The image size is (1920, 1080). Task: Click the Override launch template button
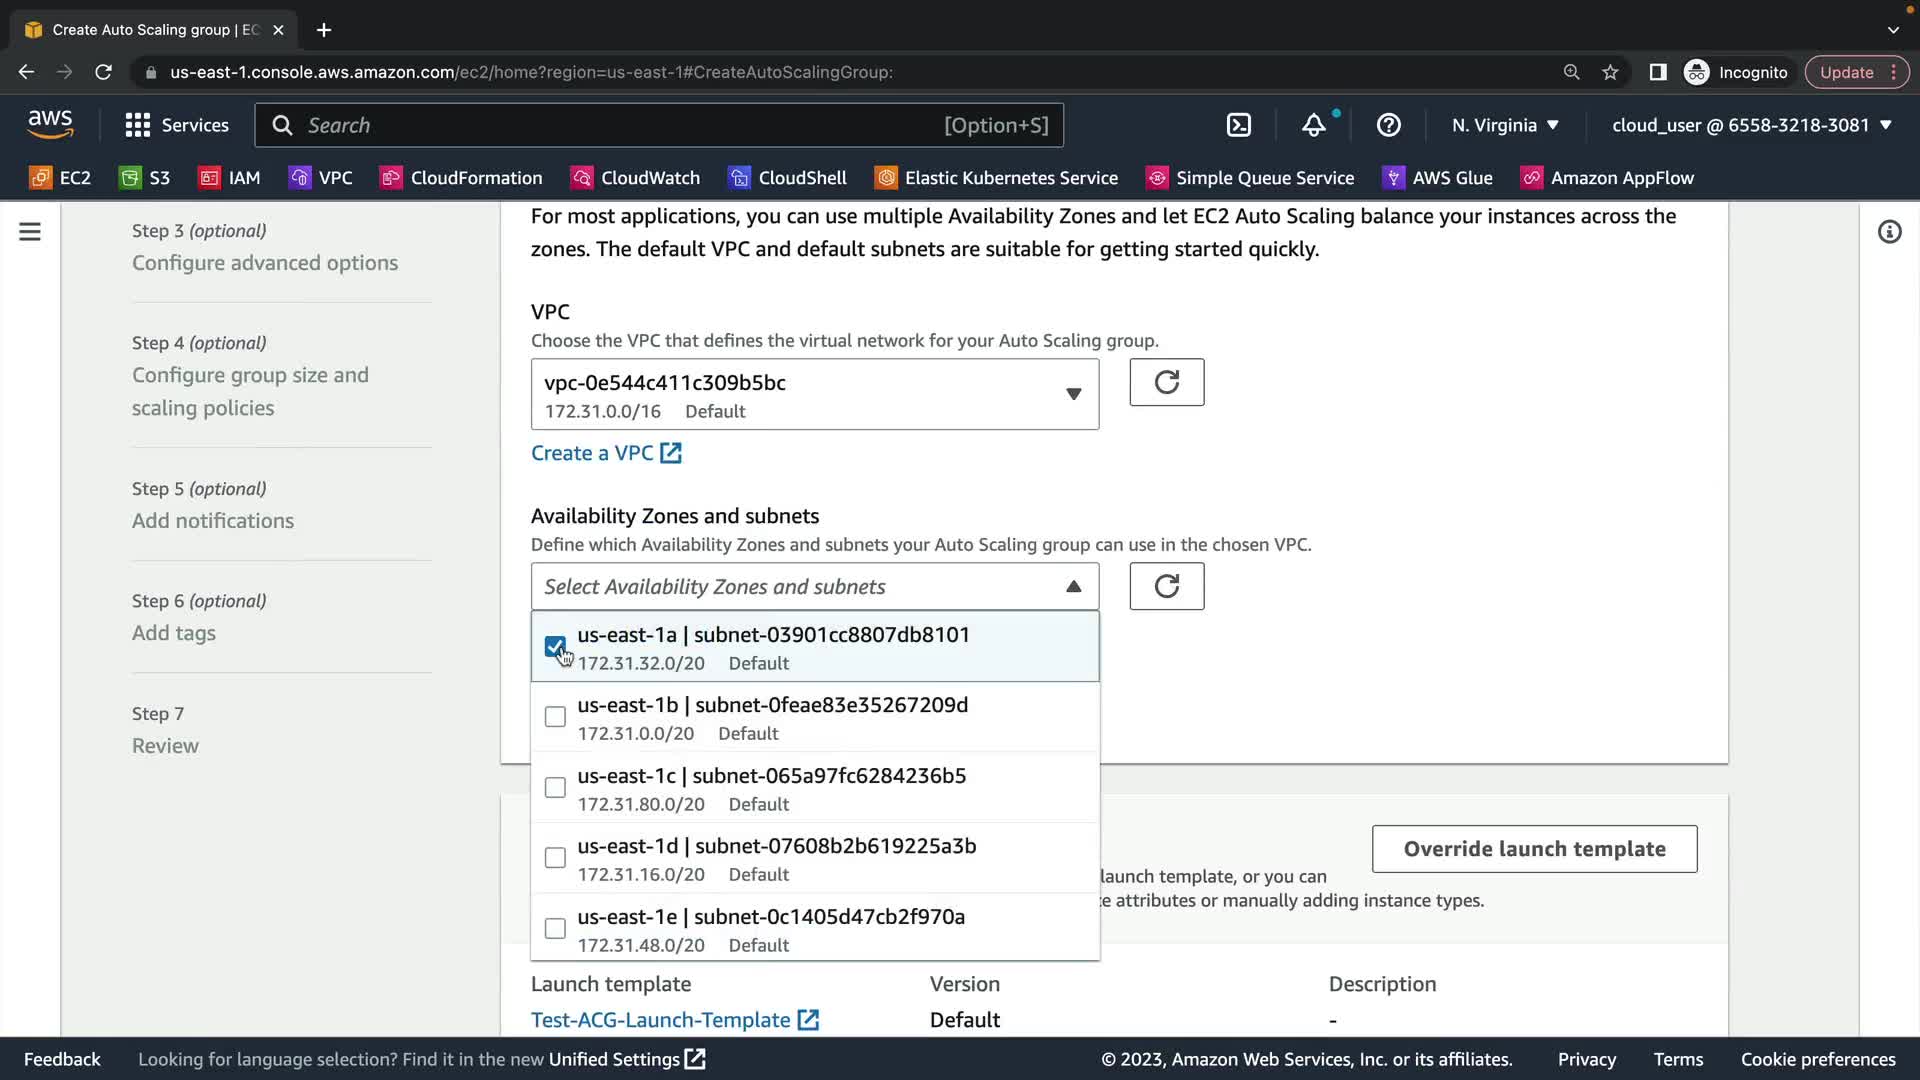[x=1534, y=849]
